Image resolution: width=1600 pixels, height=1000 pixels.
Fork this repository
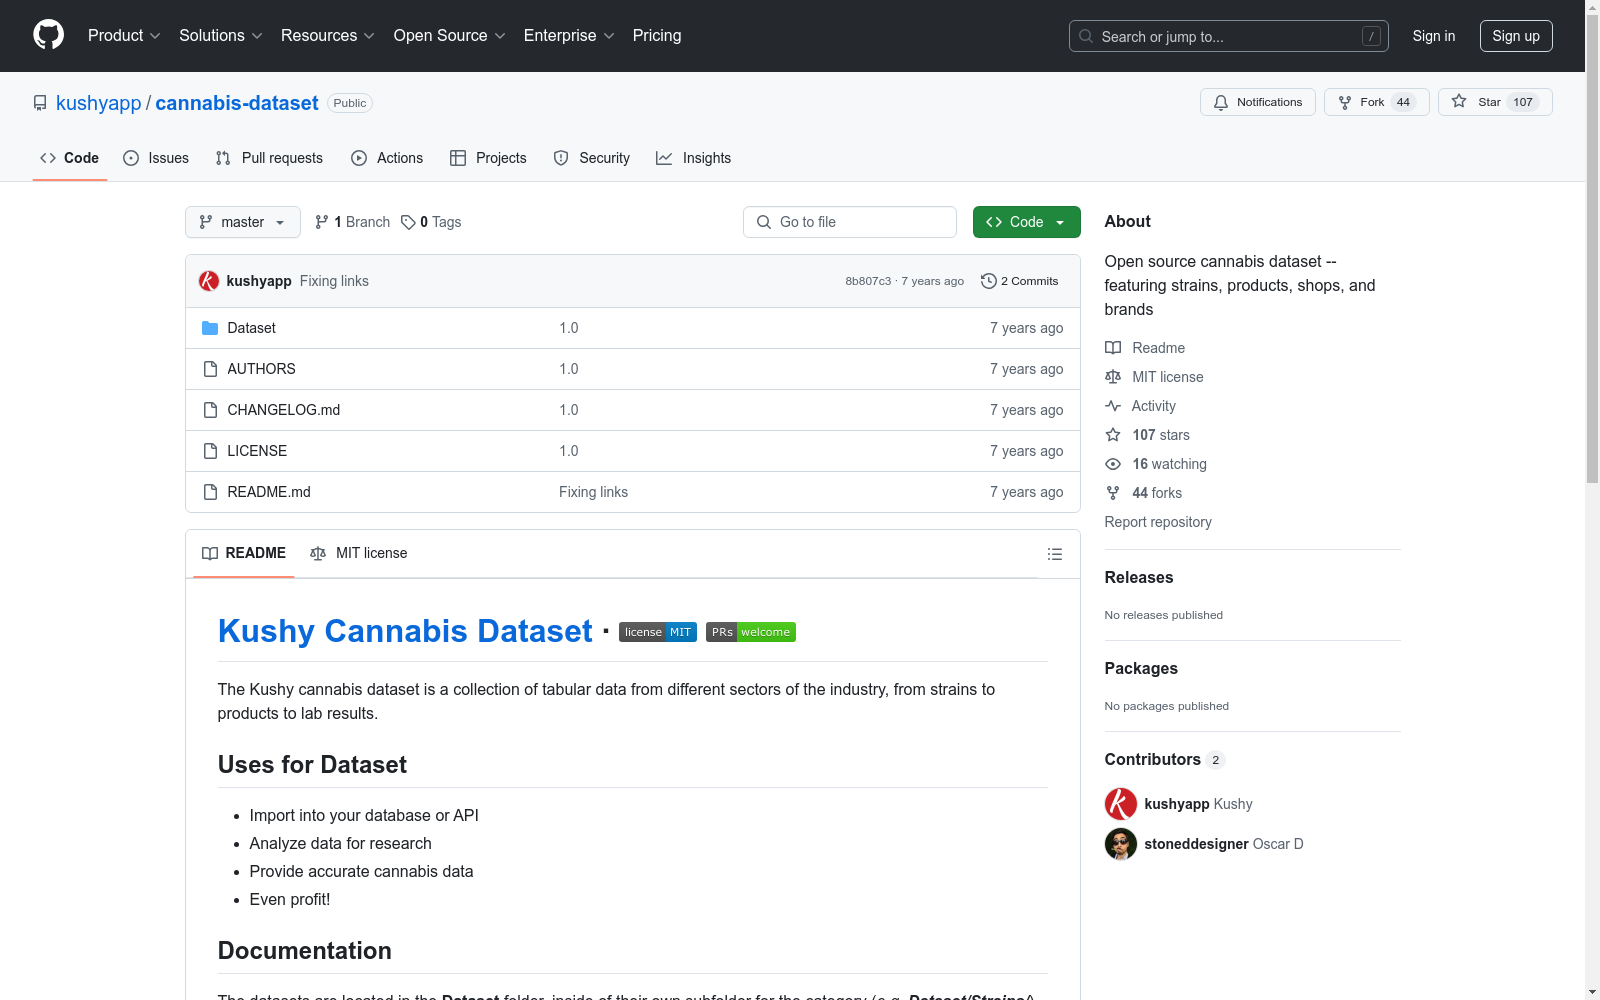coord(1377,102)
